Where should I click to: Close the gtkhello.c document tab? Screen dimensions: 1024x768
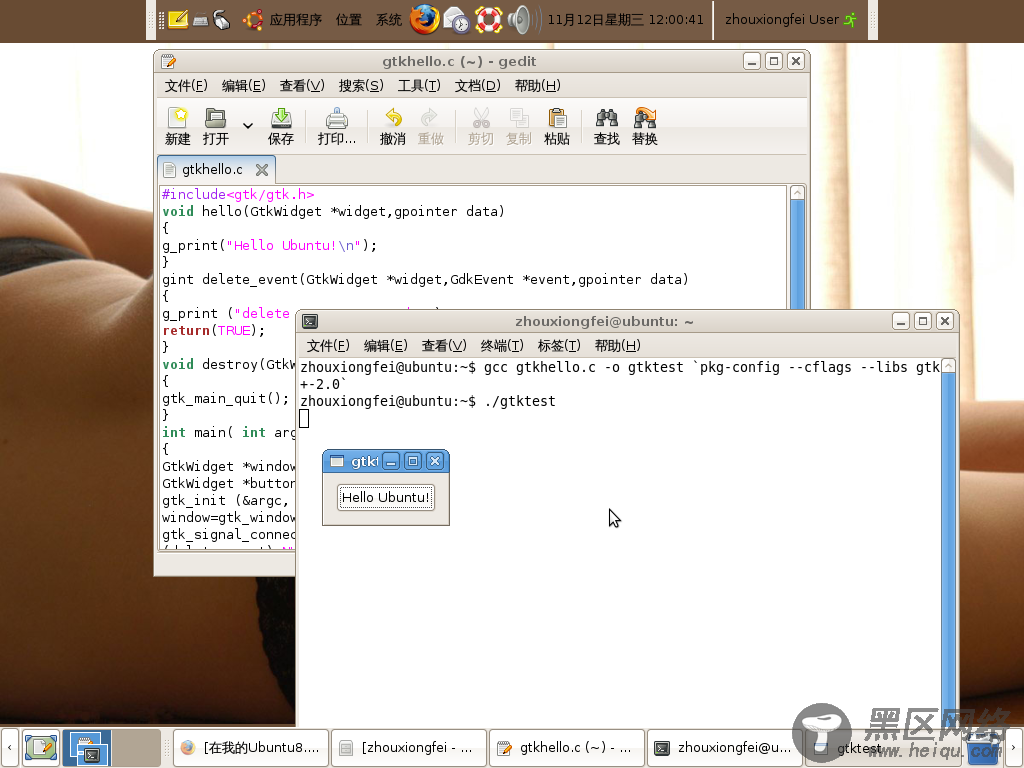262,170
